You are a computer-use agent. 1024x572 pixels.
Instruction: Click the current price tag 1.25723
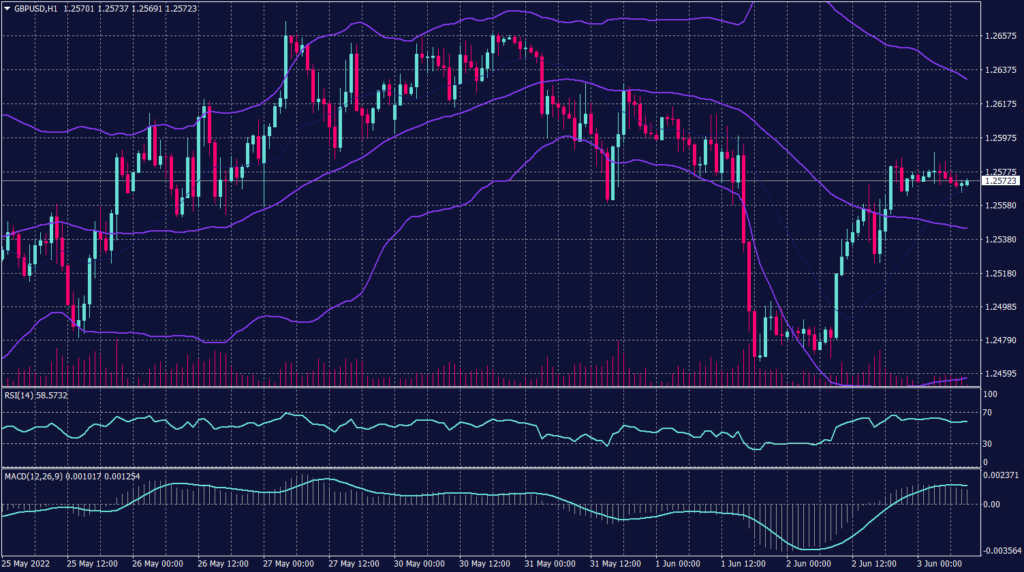click(1001, 181)
